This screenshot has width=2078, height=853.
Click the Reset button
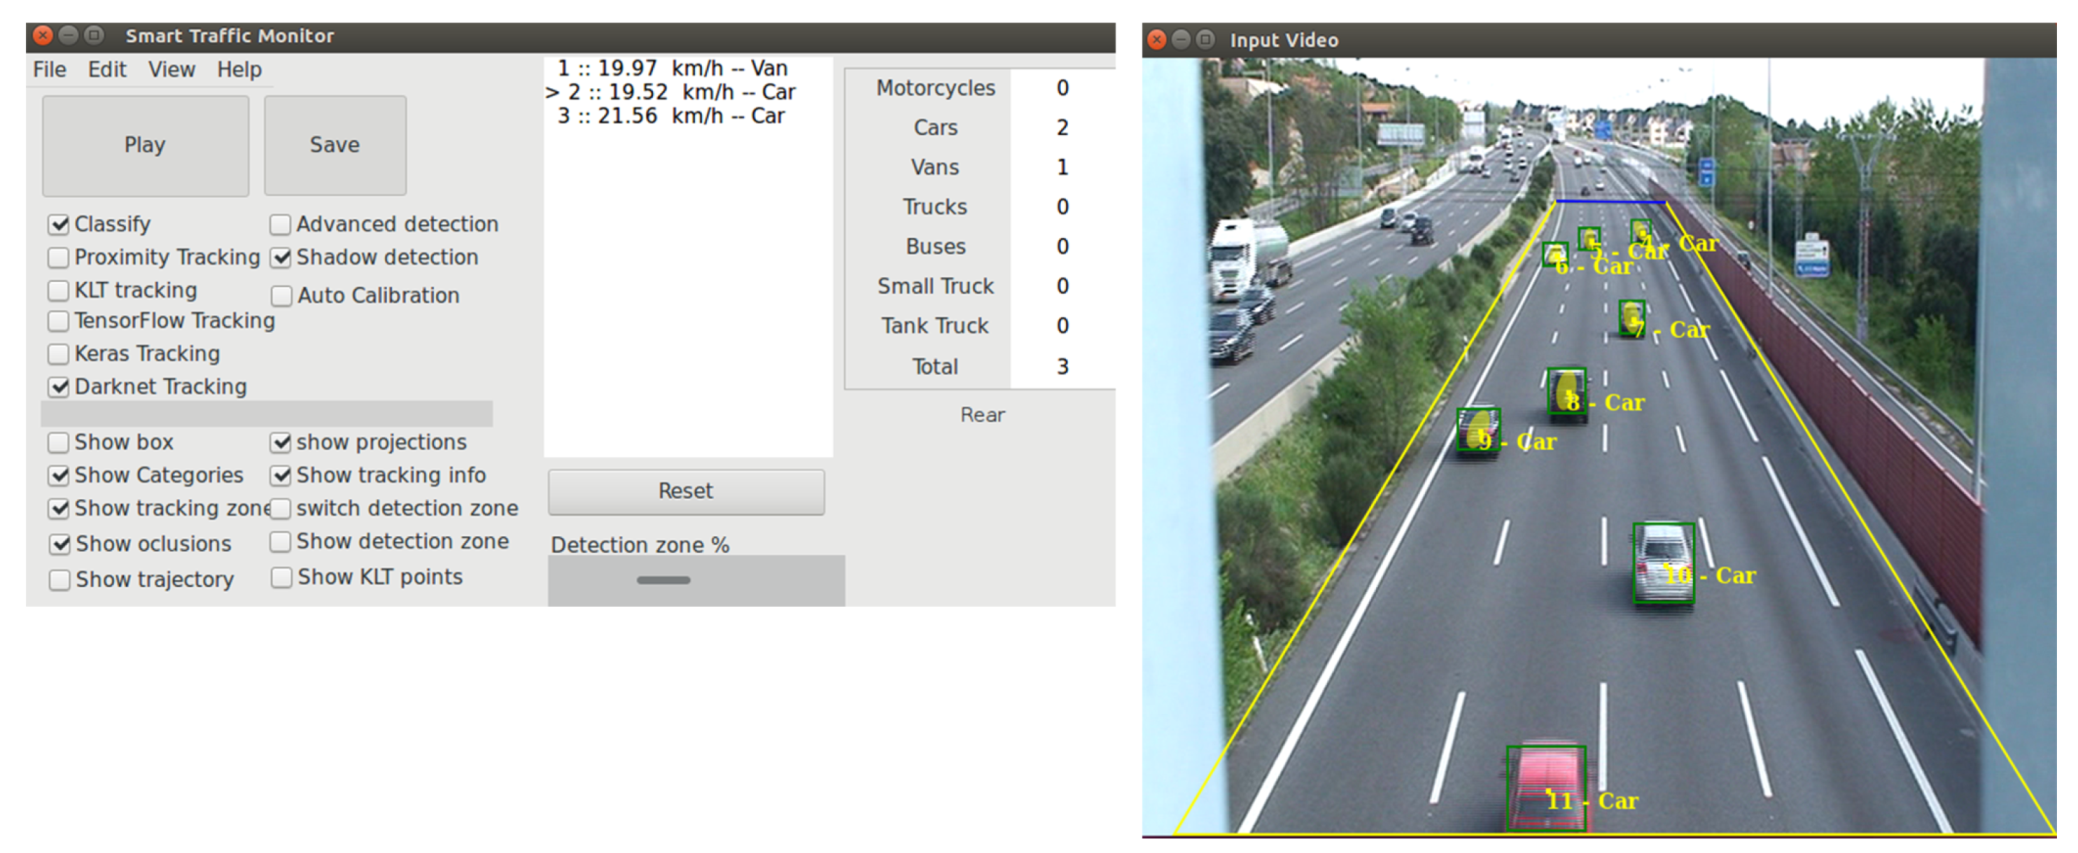click(x=686, y=491)
